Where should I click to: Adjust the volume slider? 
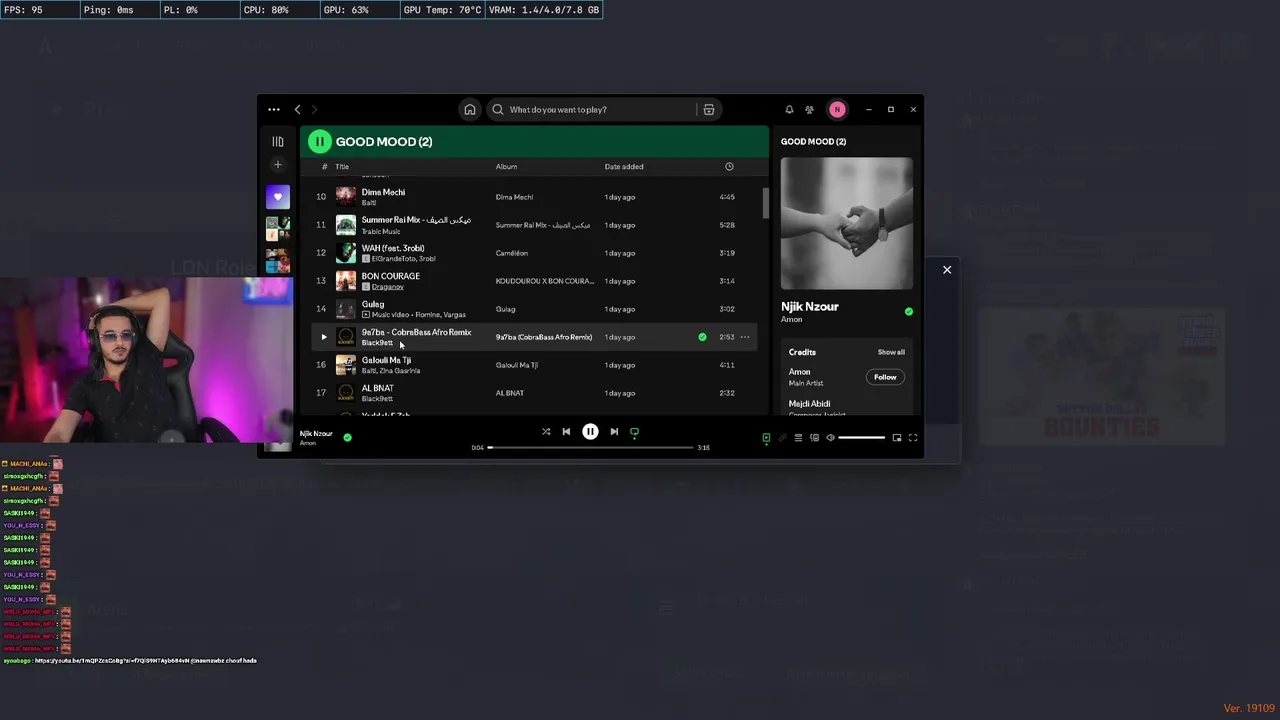861,438
